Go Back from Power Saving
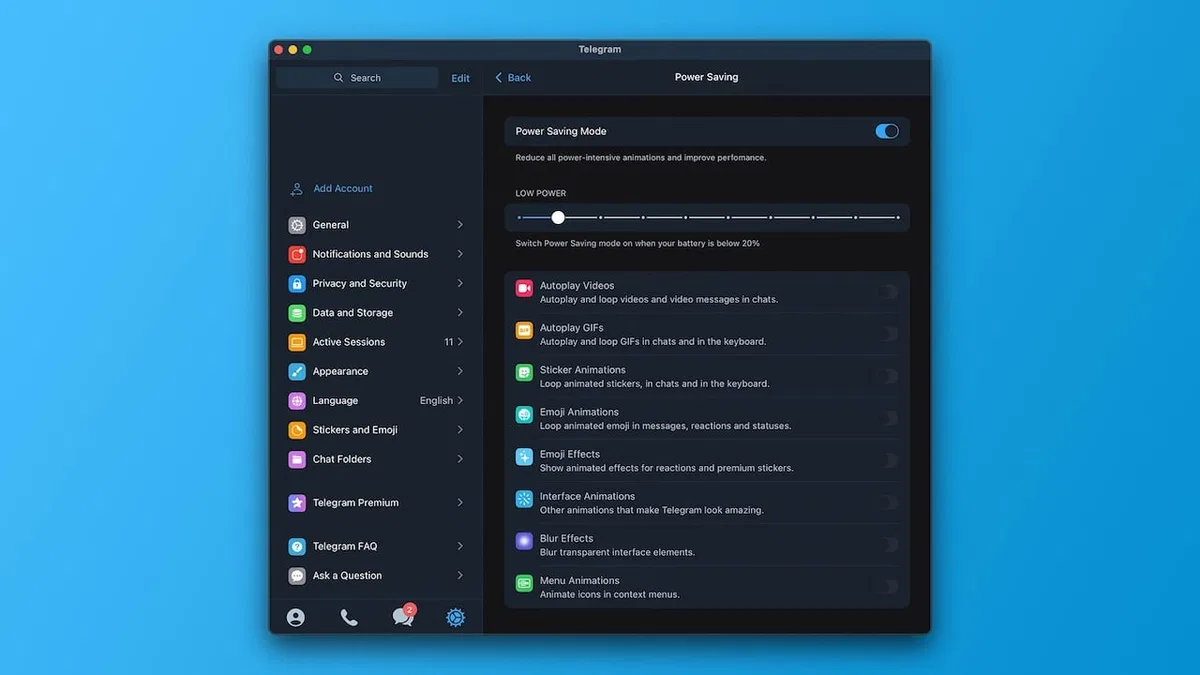 513,77
